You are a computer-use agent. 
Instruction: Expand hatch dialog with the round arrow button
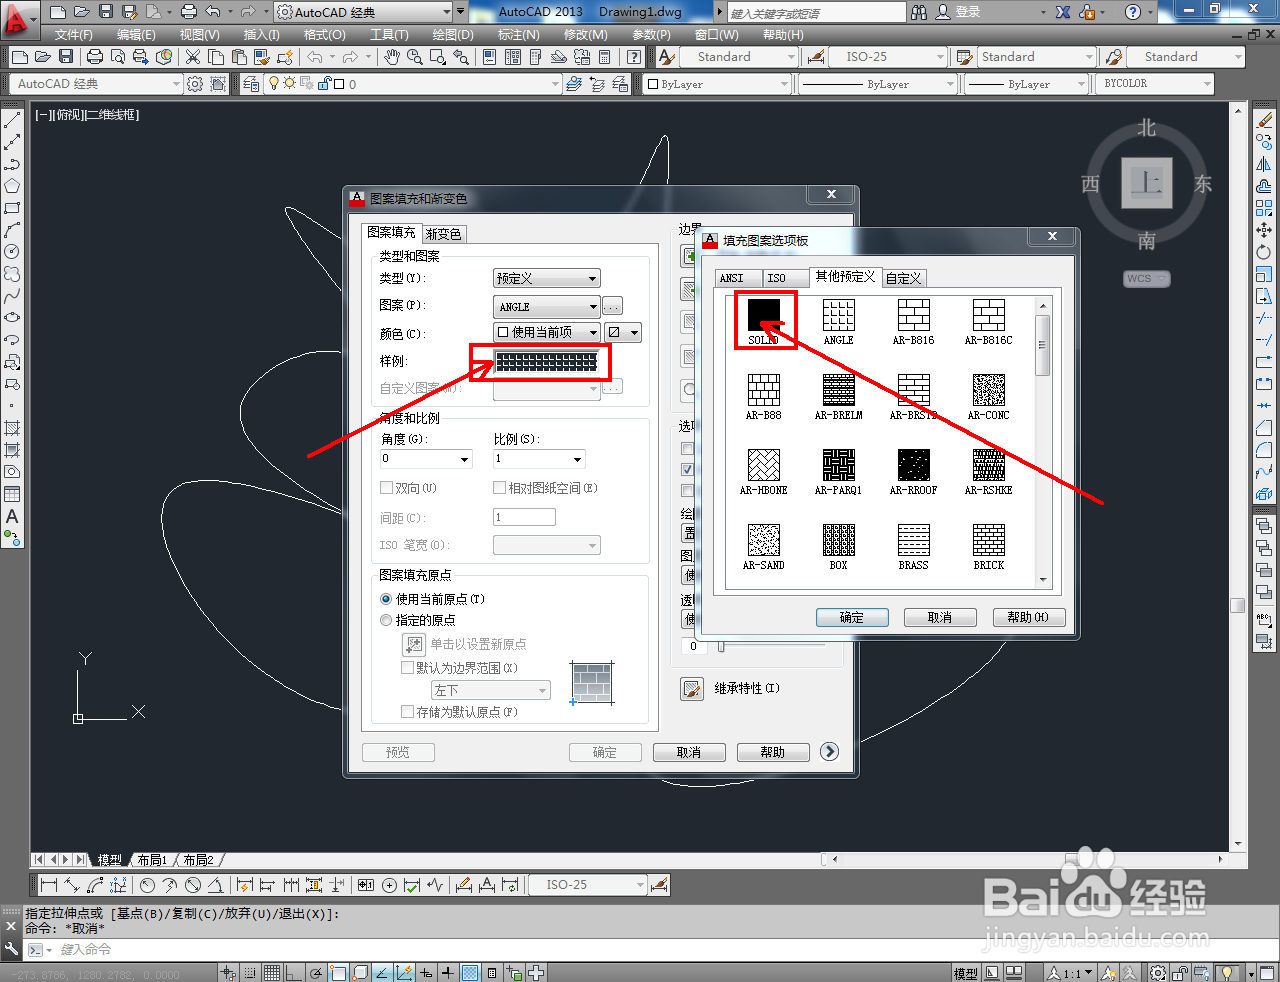click(829, 751)
